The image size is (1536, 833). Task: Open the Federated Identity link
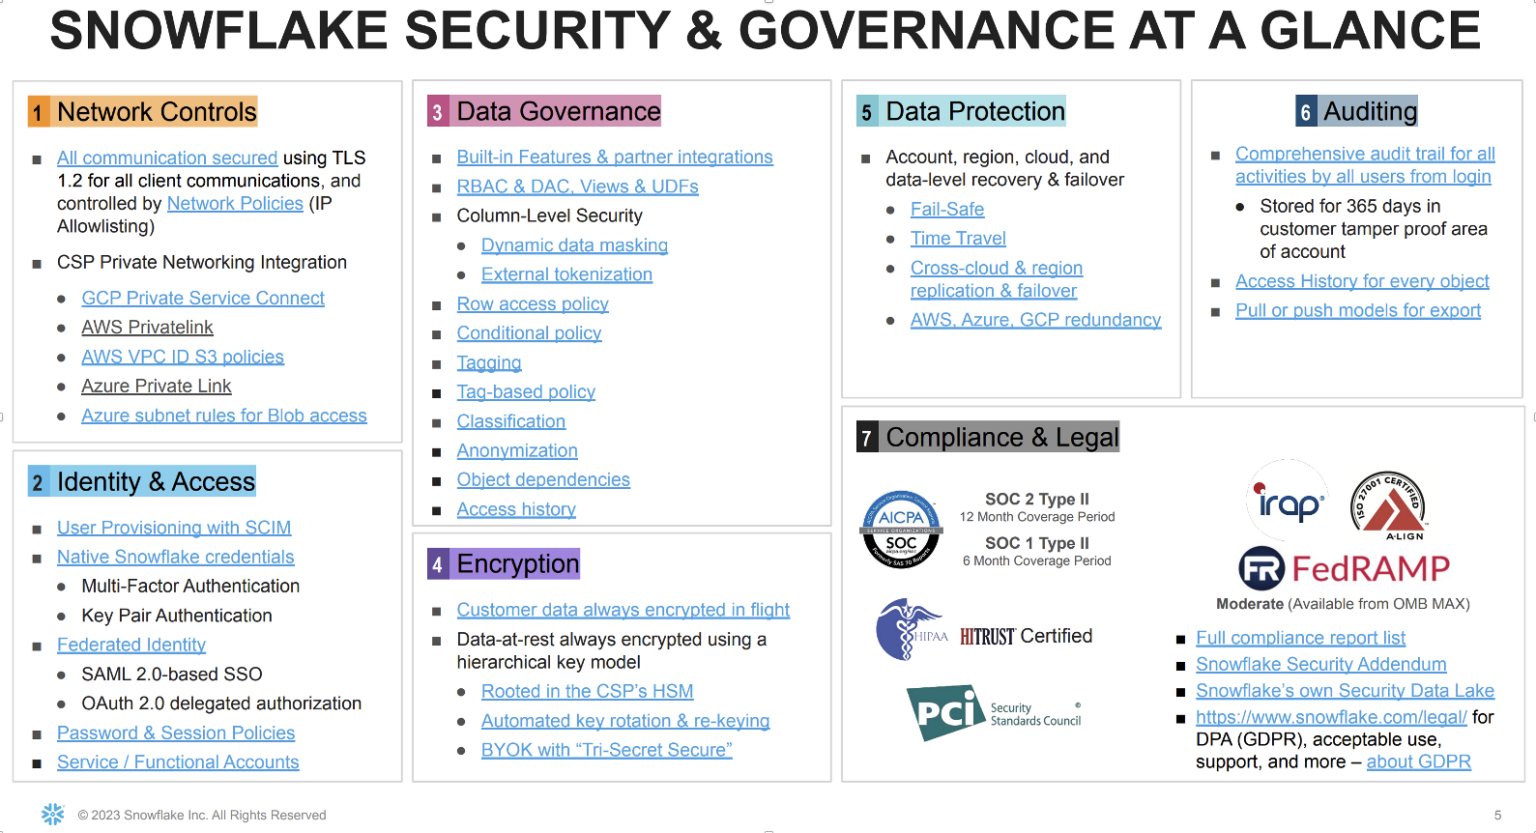click(131, 645)
